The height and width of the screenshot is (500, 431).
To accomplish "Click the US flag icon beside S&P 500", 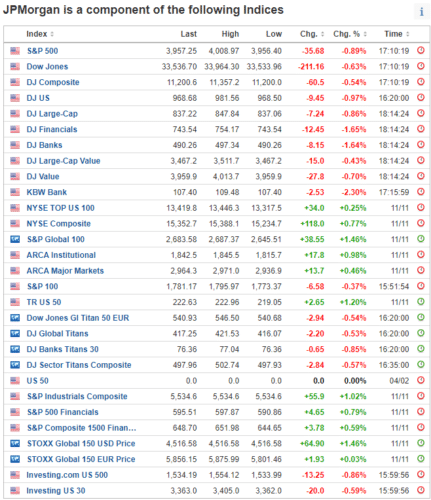I will [x=15, y=51].
